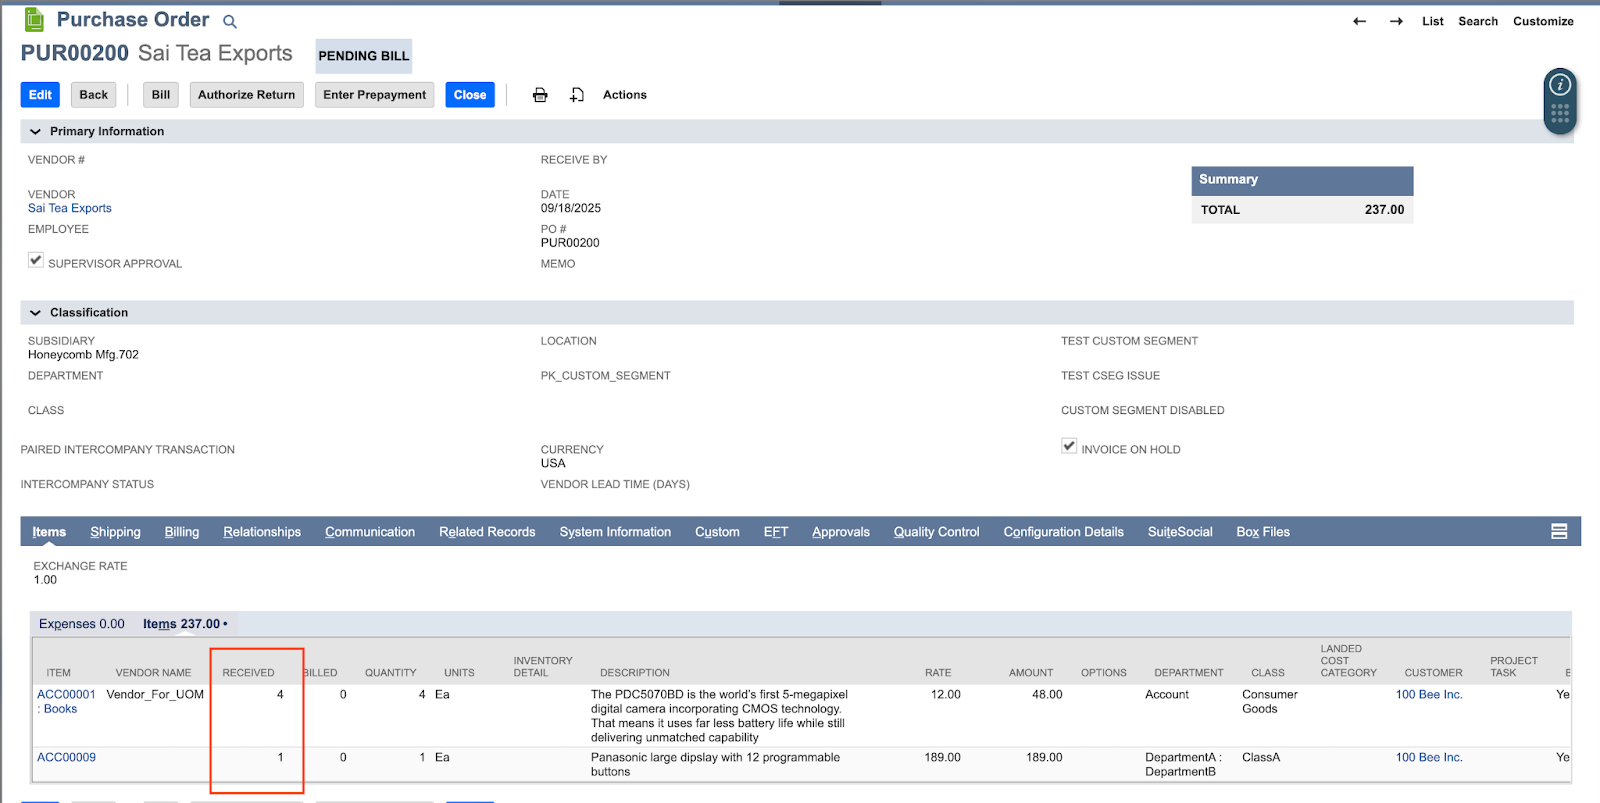Select the Expenses 0.00 sublist
This screenshot has width=1600, height=803.
click(x=82, y=624)
